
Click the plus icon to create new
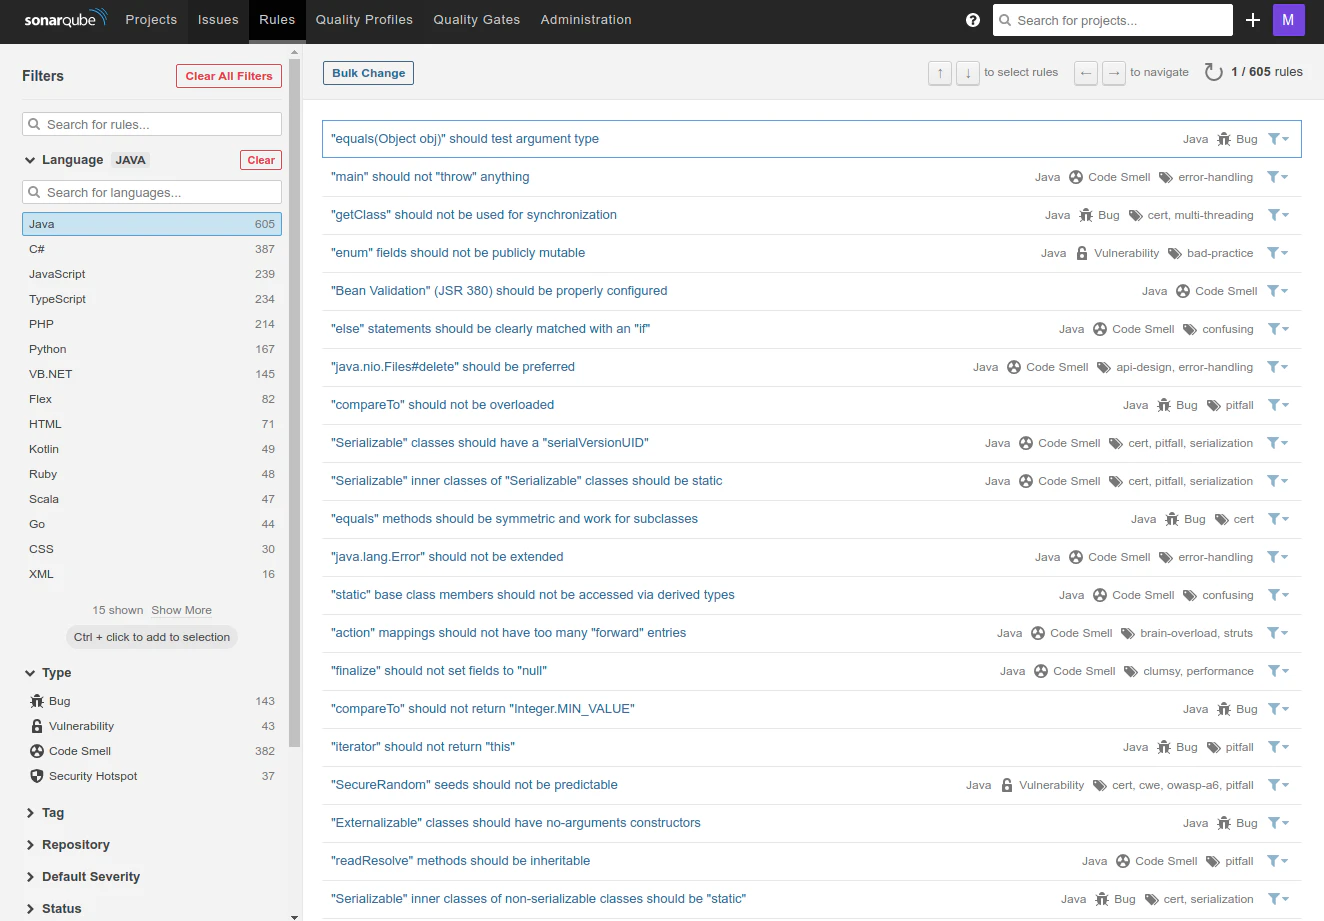[1253, 20]
